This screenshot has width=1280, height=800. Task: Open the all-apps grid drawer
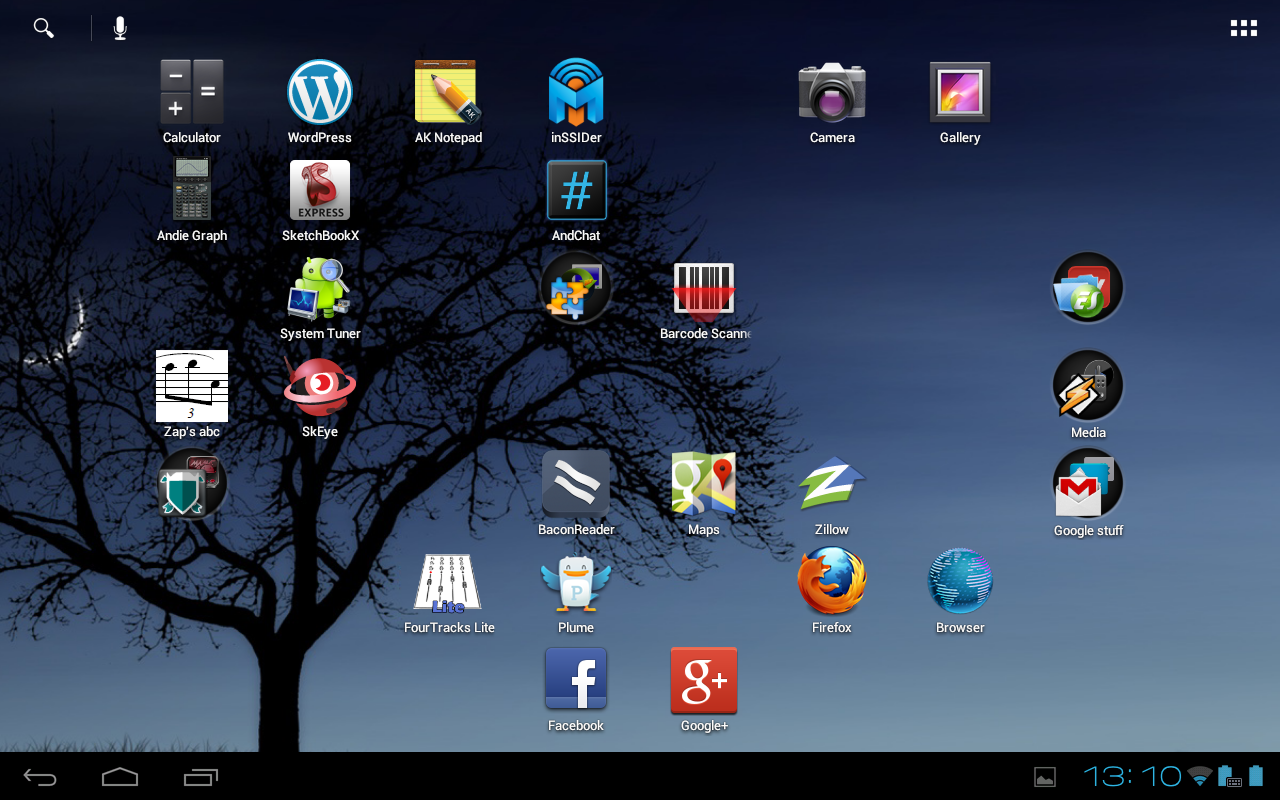(x=1243, y=28)
